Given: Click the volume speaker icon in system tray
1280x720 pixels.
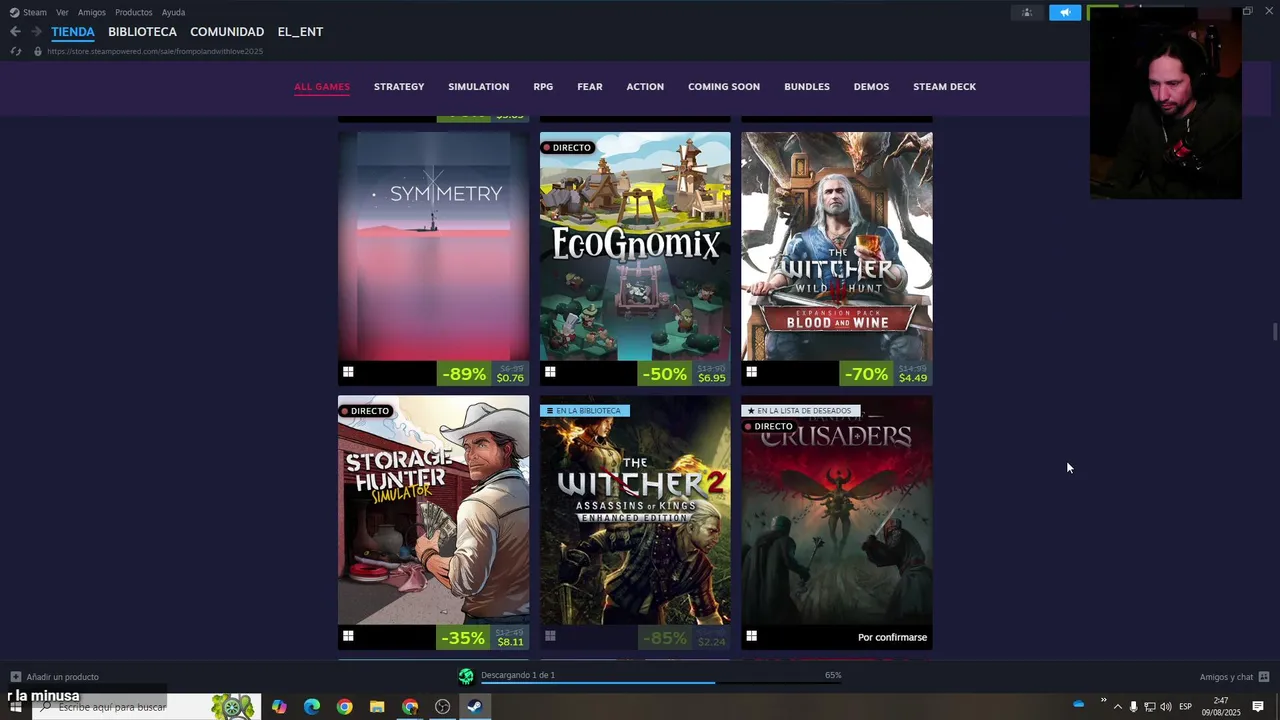Looking at the screenshot, I should point(1166,707).
